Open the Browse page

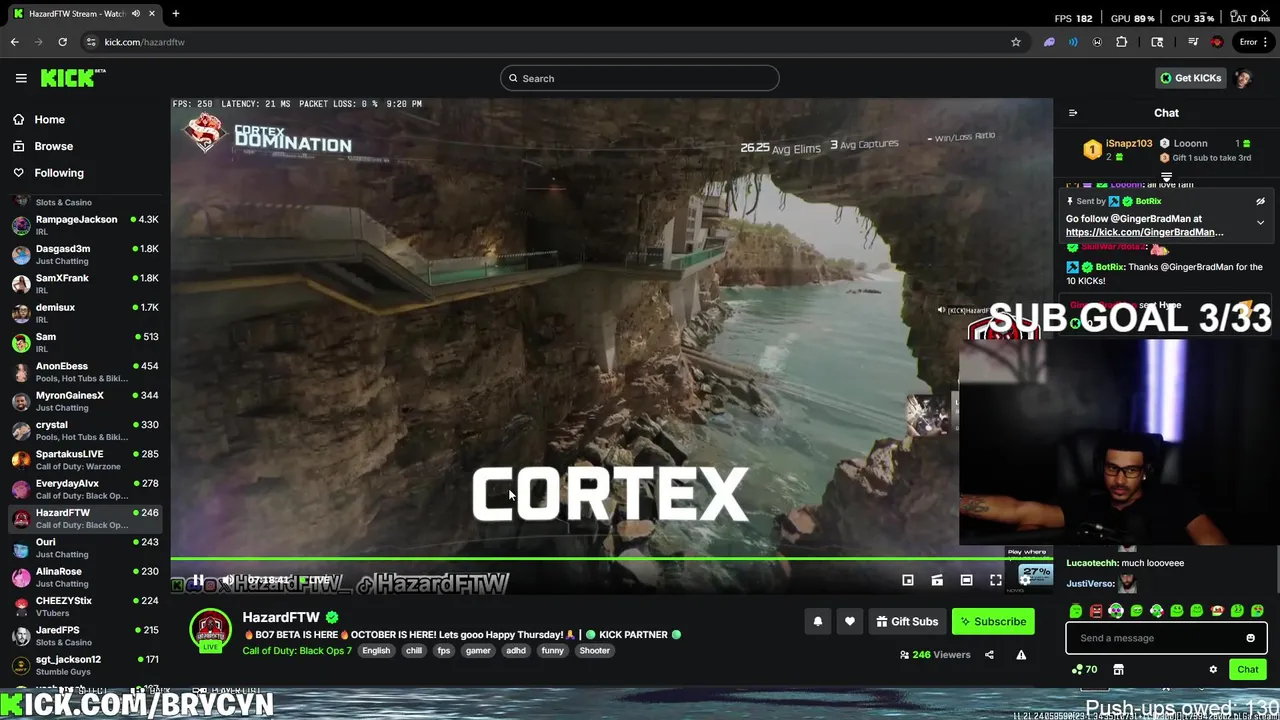(x=54, y=146)
